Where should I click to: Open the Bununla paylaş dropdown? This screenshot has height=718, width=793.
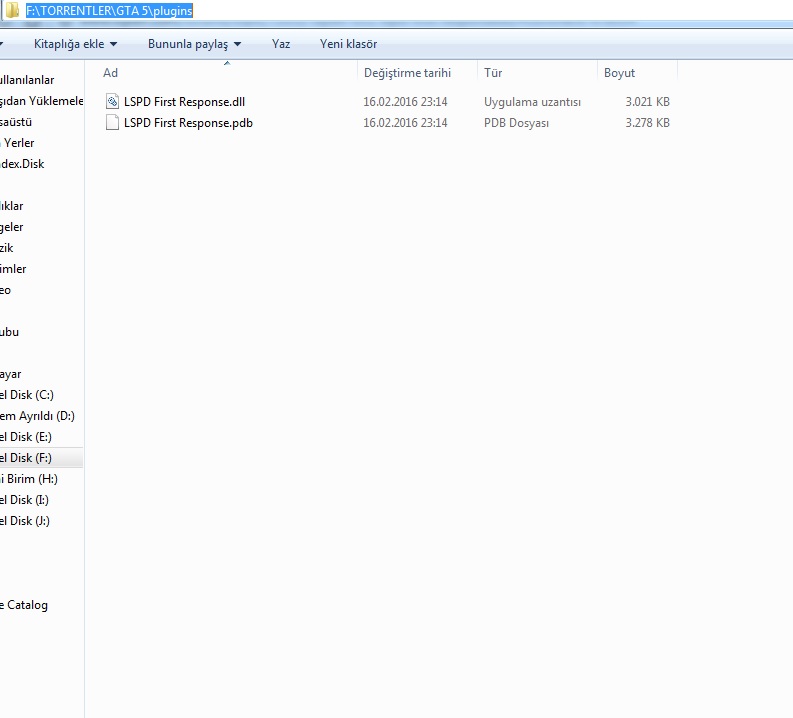[x=194, y=44]
